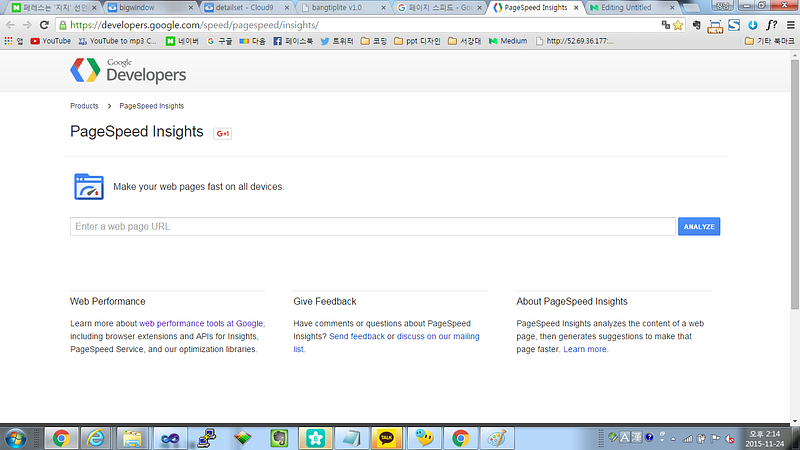
Task: Open web performance tools at Google link
Action: [x=201, y=323]
